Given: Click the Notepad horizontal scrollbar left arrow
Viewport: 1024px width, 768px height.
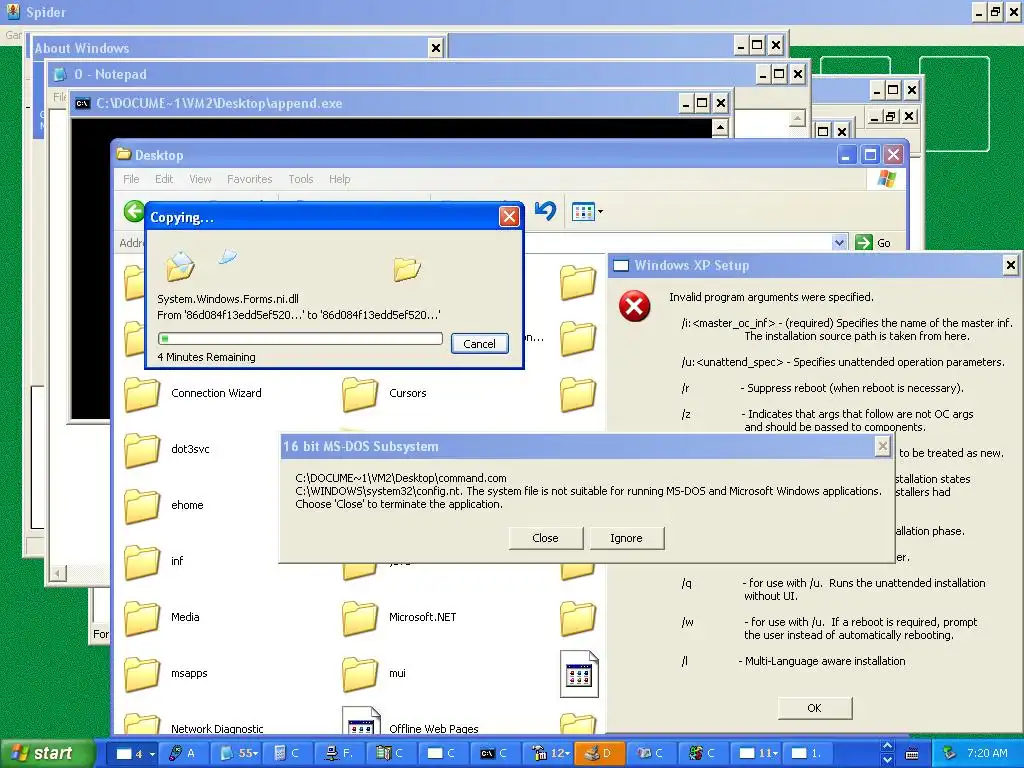Looking at the screenshot, I should click(x=58, y=573).
